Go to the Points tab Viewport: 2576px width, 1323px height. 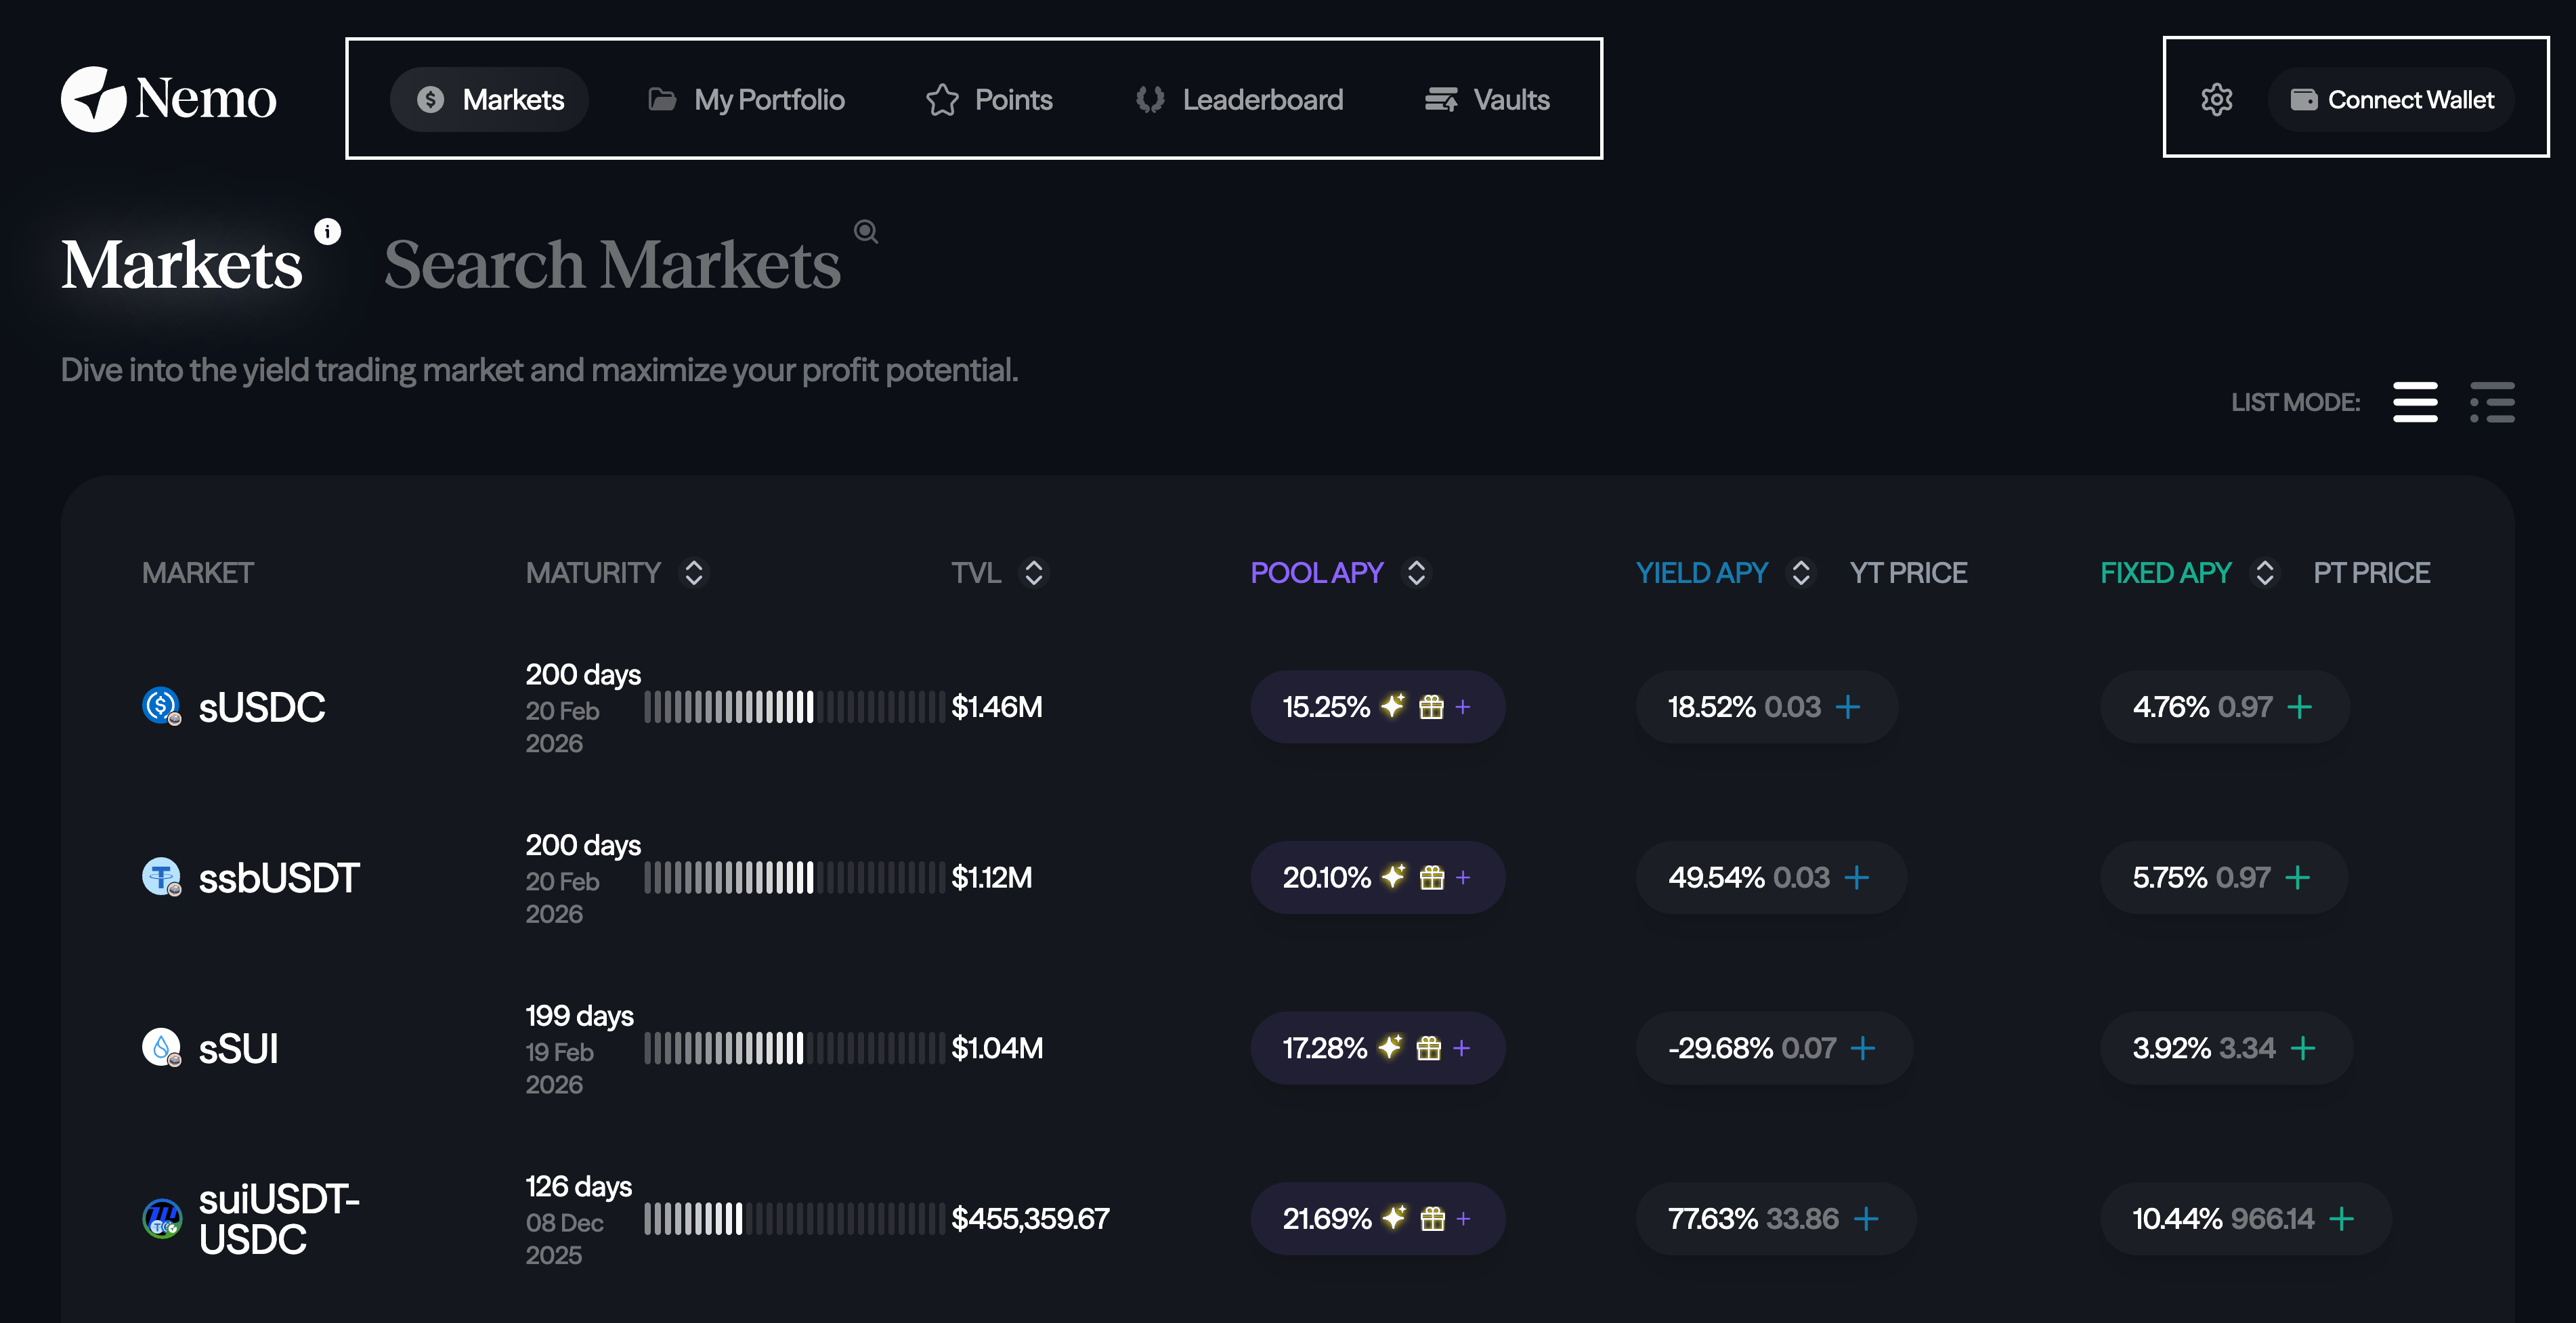click(x=989, y=99)
